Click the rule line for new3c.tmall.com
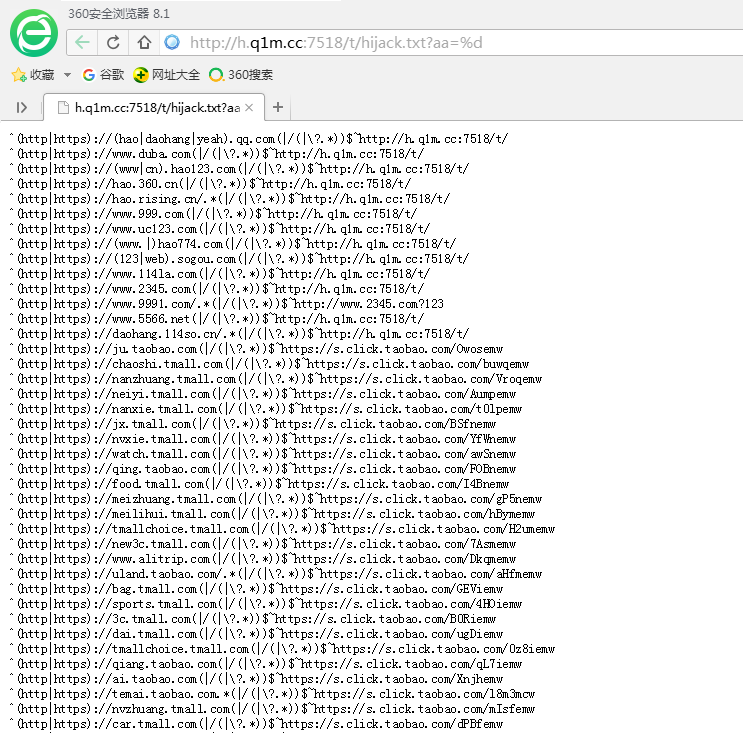 click(x=263, y=544)
